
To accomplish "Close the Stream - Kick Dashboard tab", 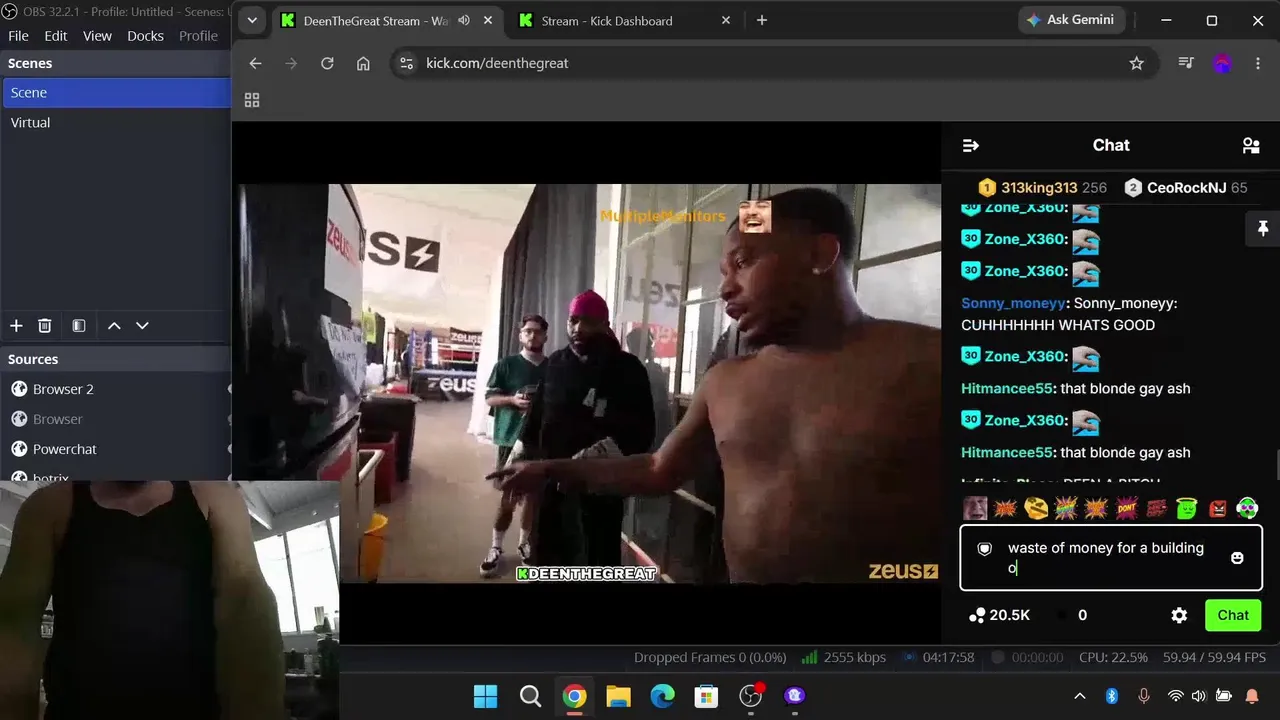I will point(726,21).
